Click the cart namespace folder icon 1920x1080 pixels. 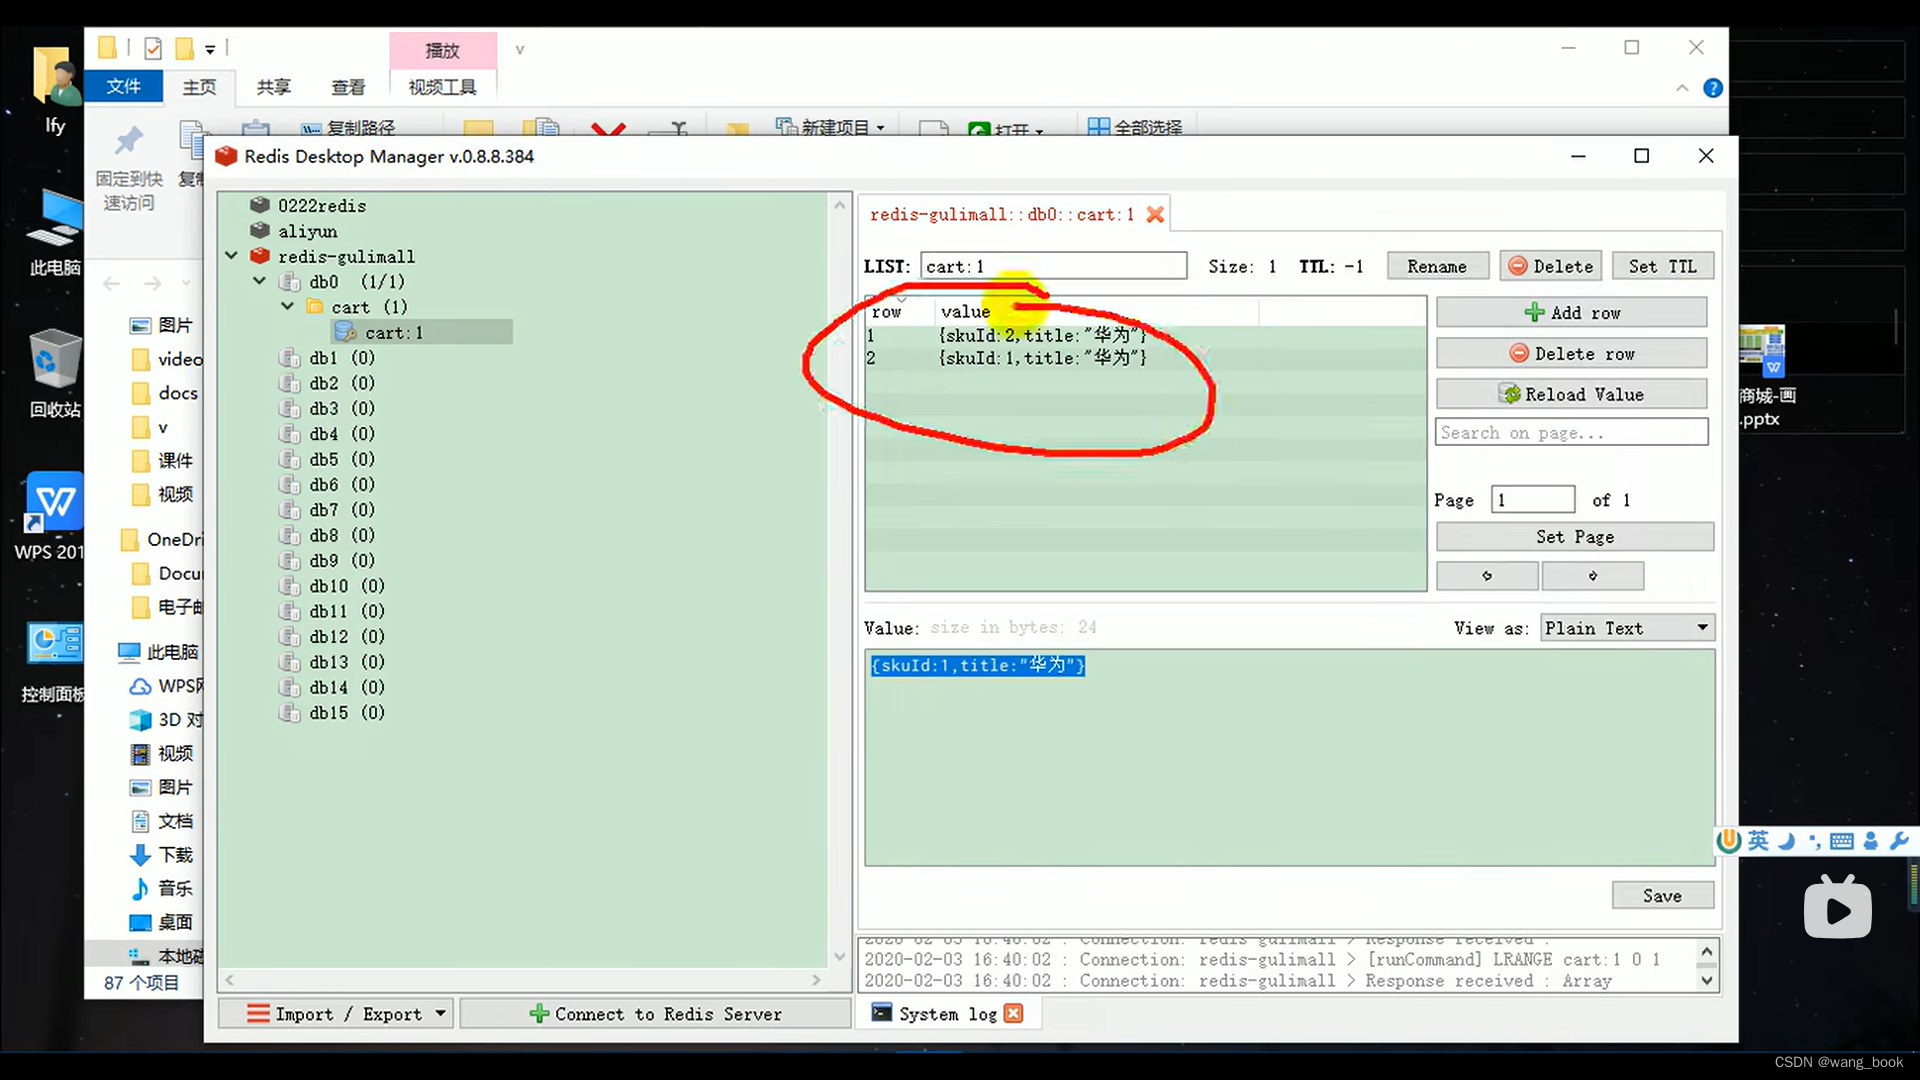pos(315,306)
